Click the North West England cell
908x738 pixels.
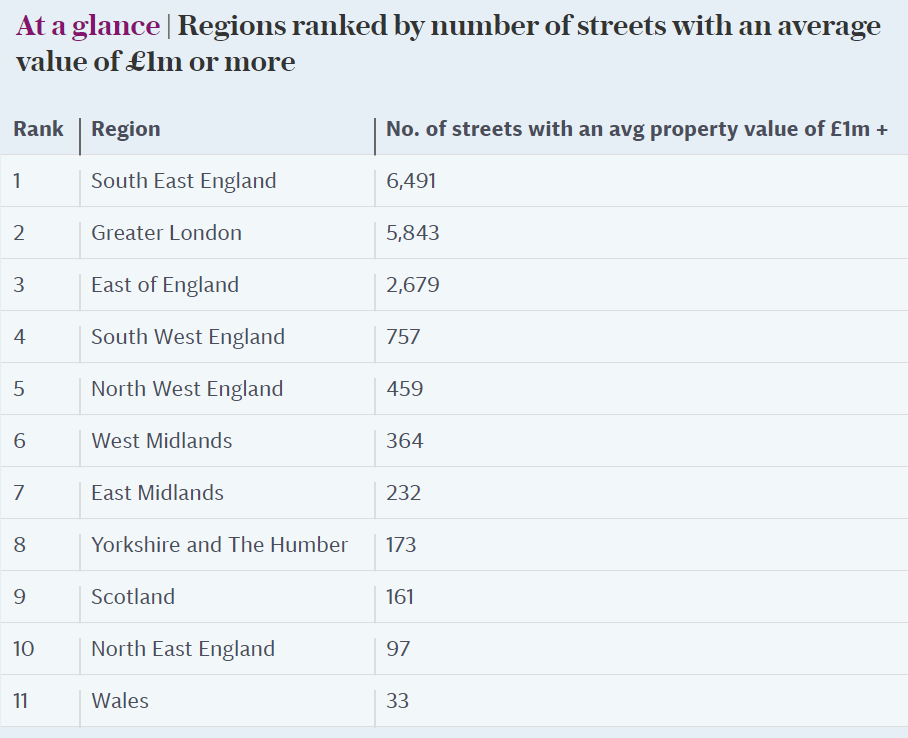tap(187, 389)
